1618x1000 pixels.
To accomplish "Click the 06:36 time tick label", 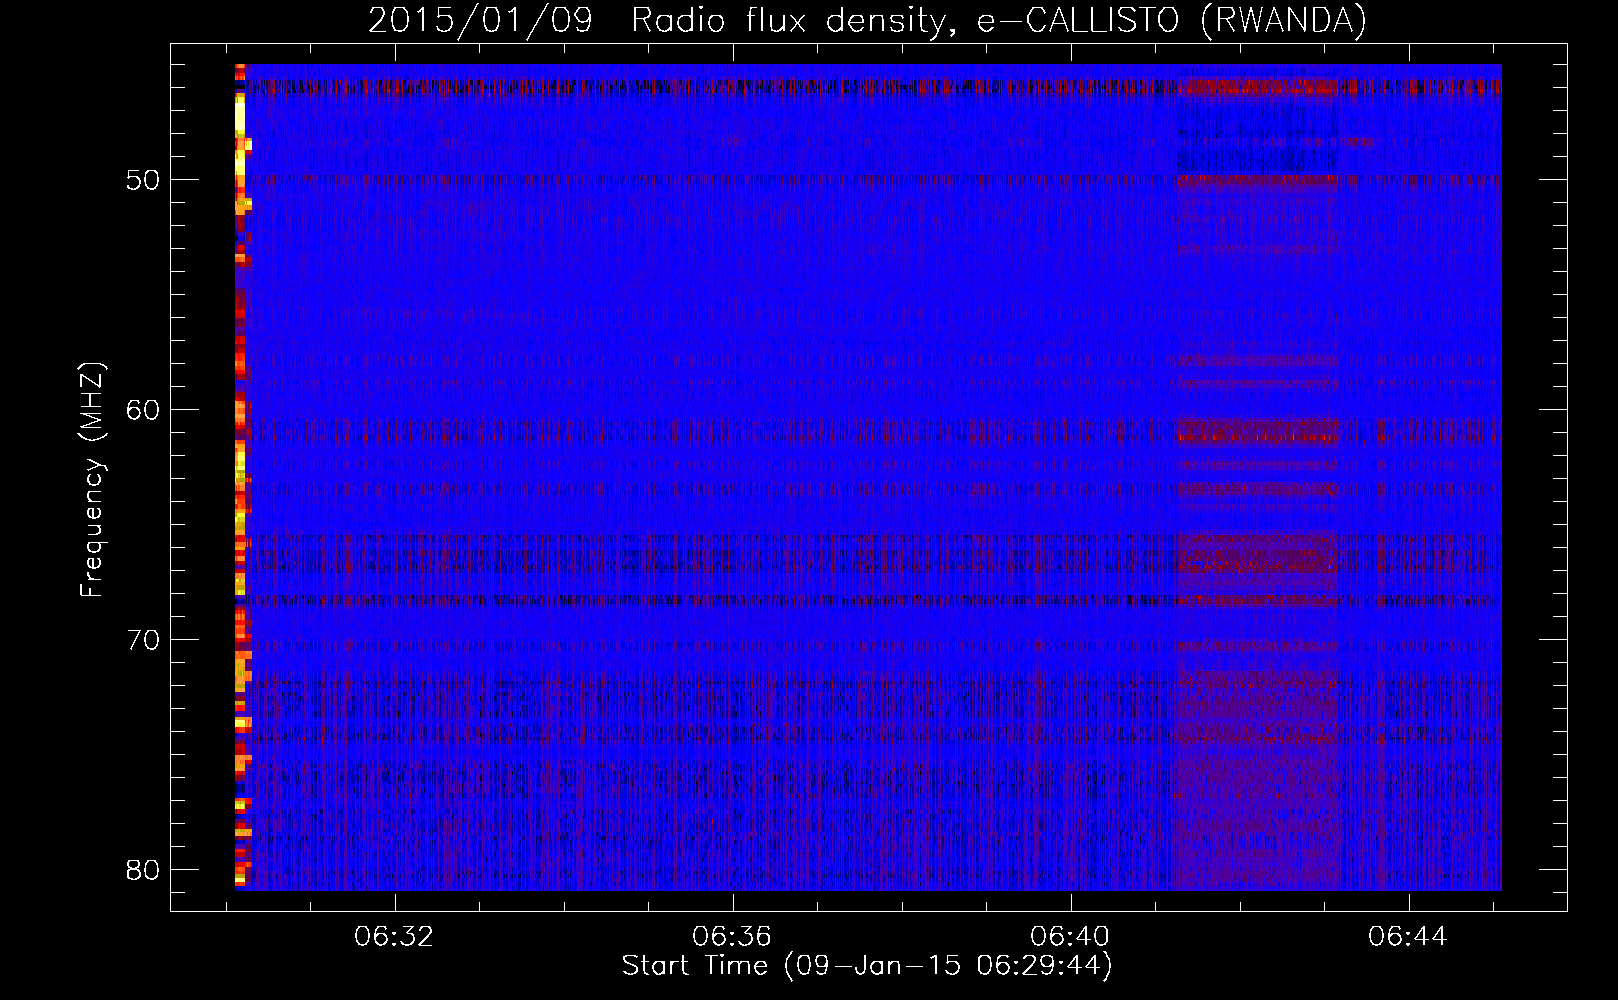I will [x=733, y=936].
